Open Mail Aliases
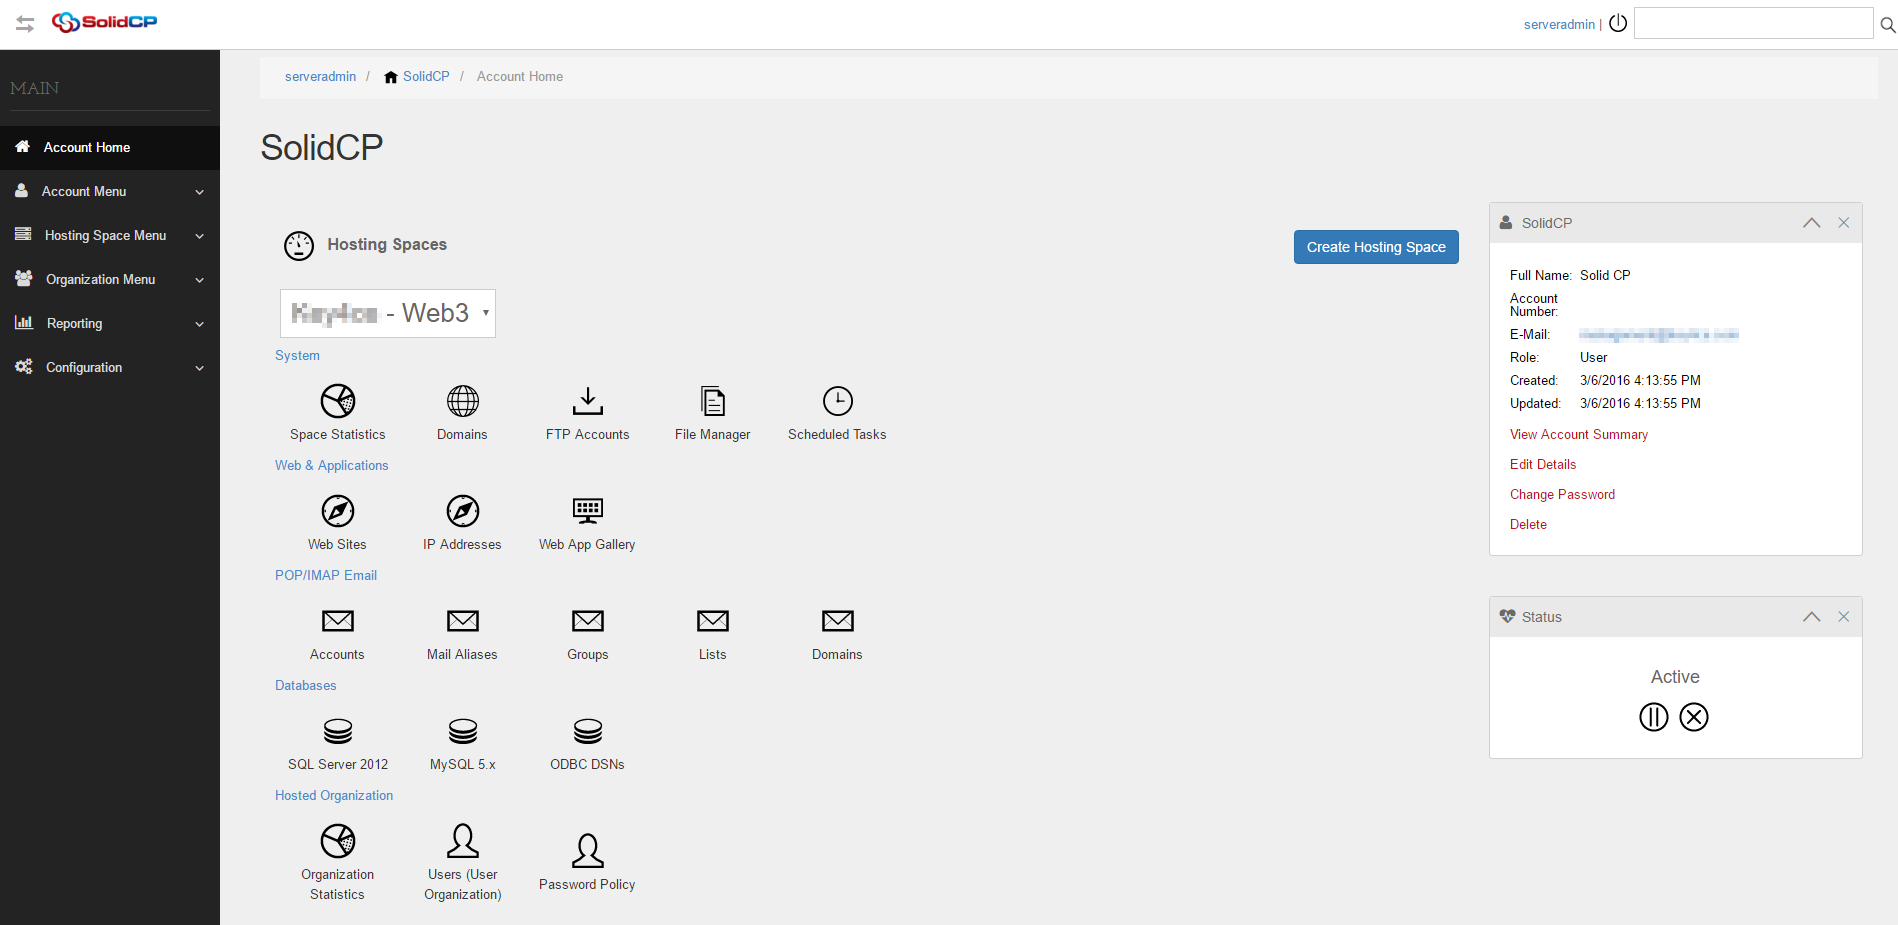The width and height of the screenshot is (1898, 925). tap(462, 622)
